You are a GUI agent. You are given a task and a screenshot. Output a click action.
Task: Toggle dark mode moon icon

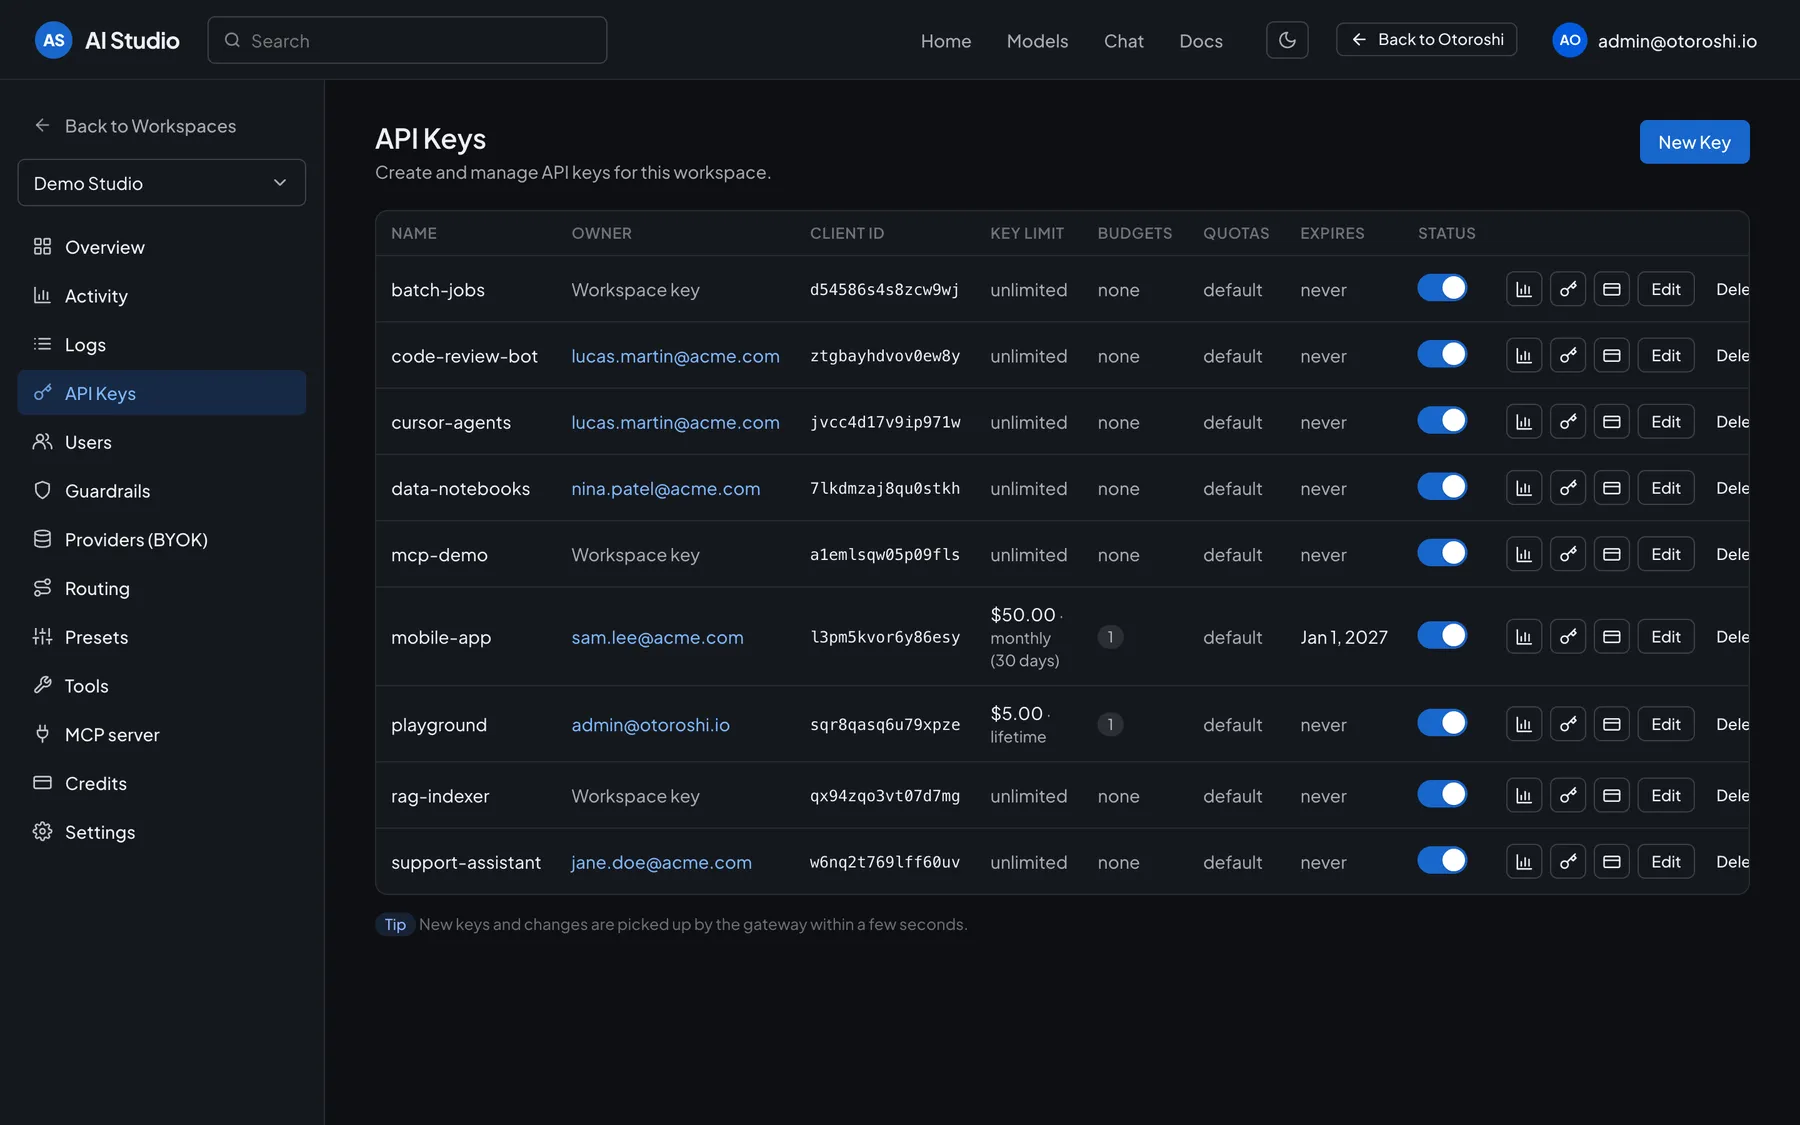[1287, 40]
